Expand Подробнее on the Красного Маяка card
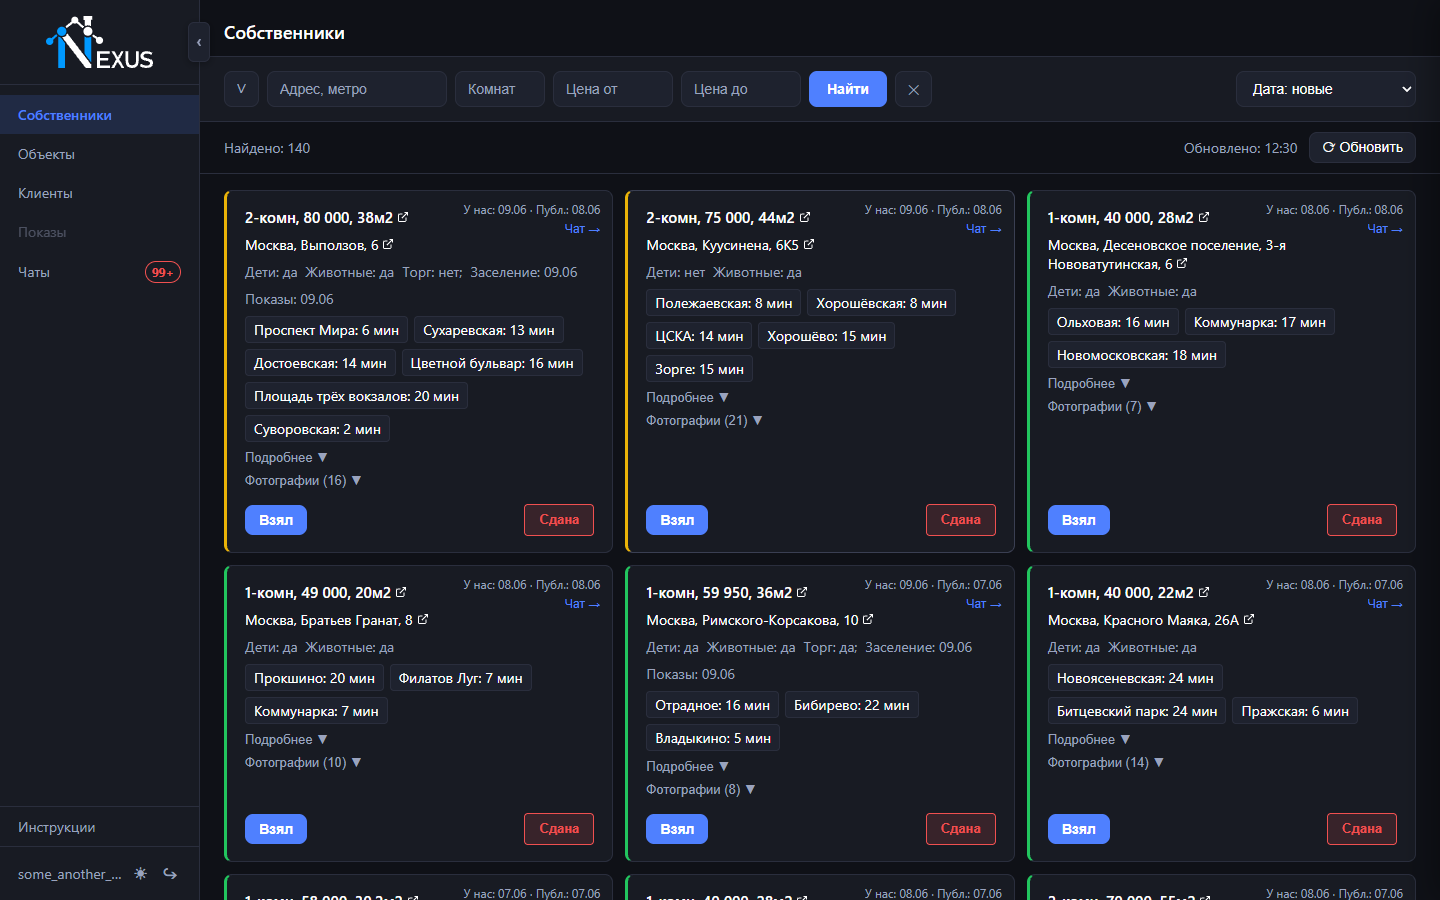Viewport: 1440px width, 900px height. tap(1089, 739)
